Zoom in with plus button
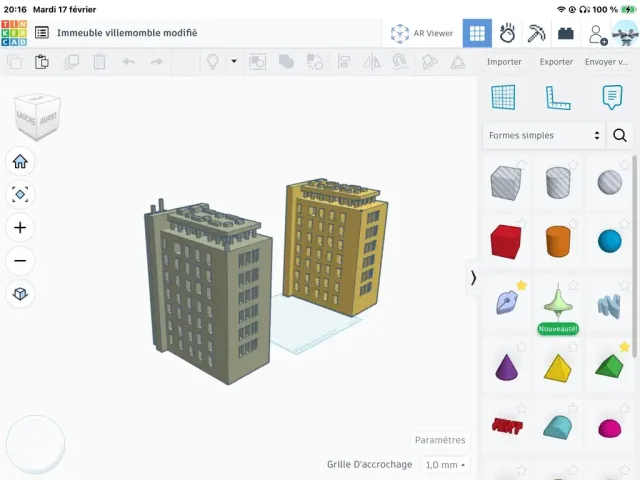The height and width of the screenshot is (480, 640). point(20,228)
